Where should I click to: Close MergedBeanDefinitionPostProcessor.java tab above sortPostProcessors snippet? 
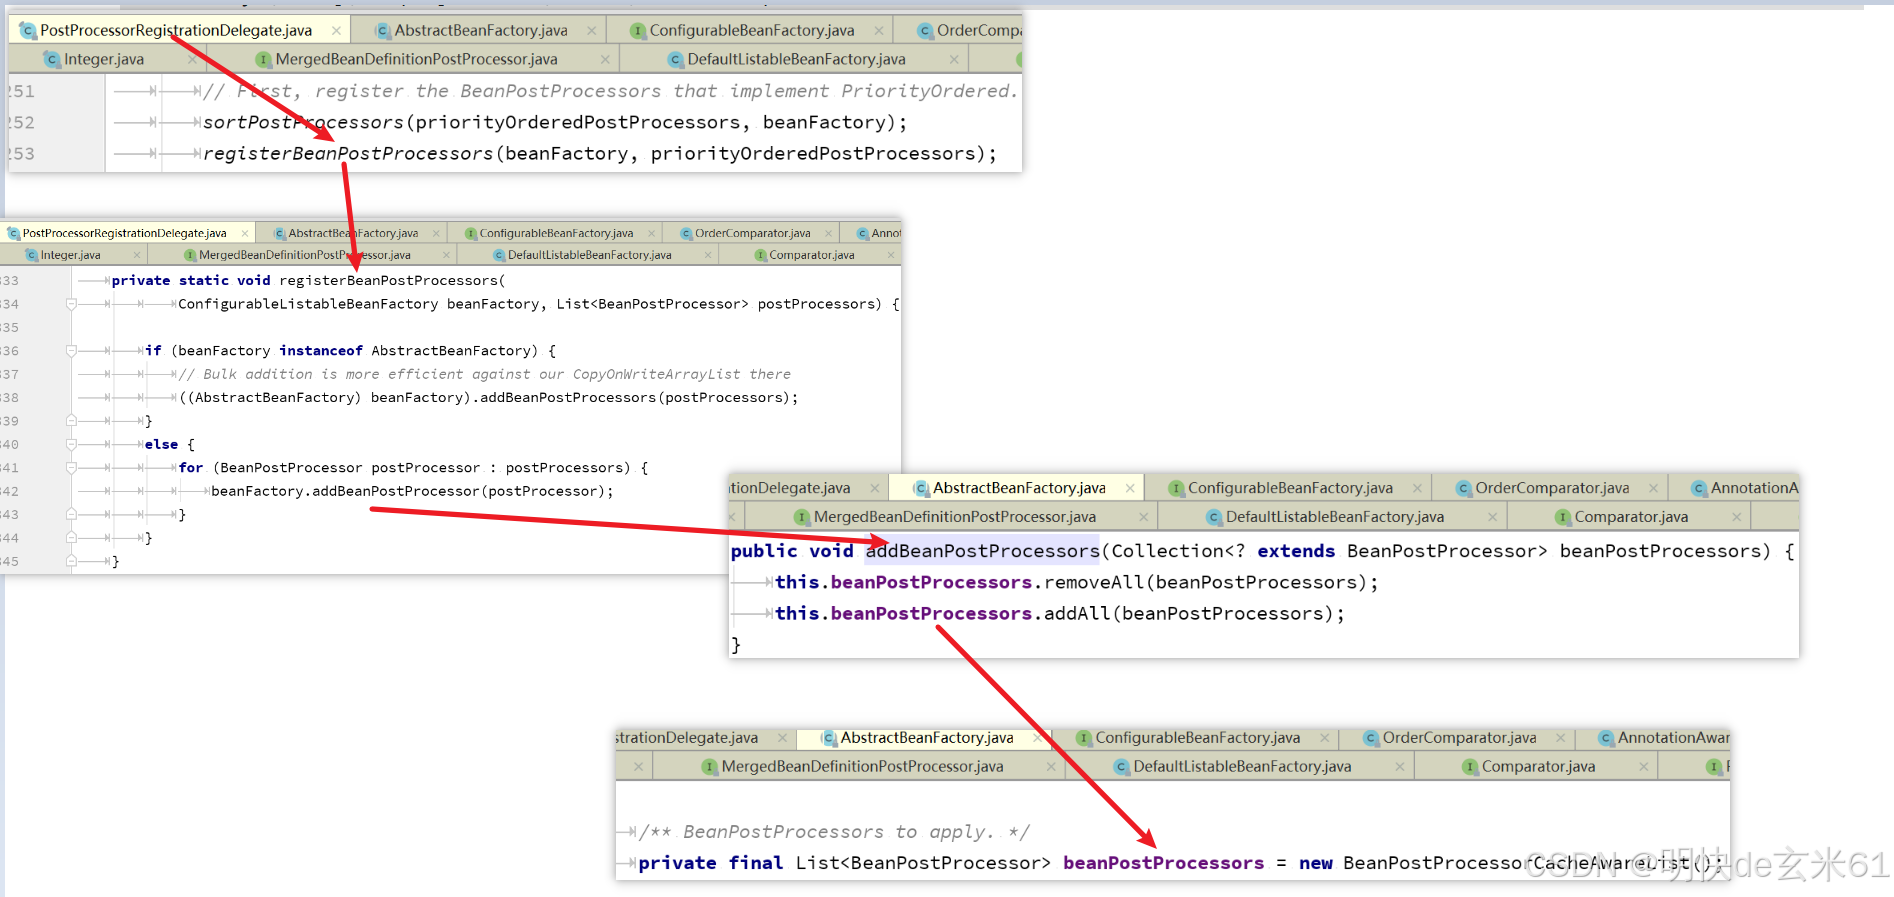point(605,60)
